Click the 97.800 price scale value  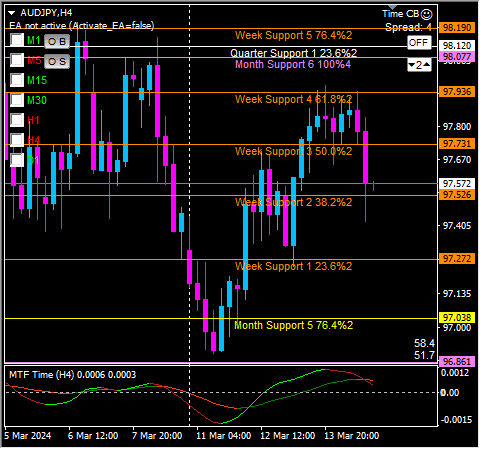pos(457,127)
